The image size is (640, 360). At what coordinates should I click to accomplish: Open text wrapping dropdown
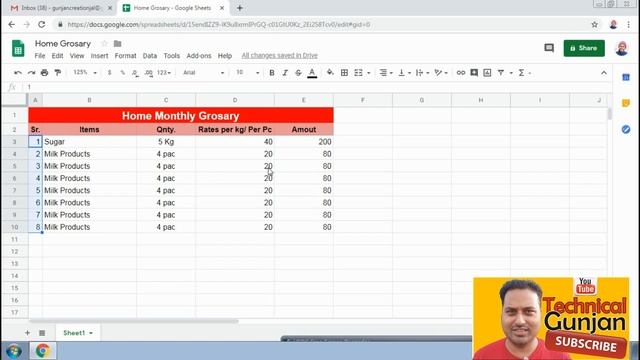[422, 73]
